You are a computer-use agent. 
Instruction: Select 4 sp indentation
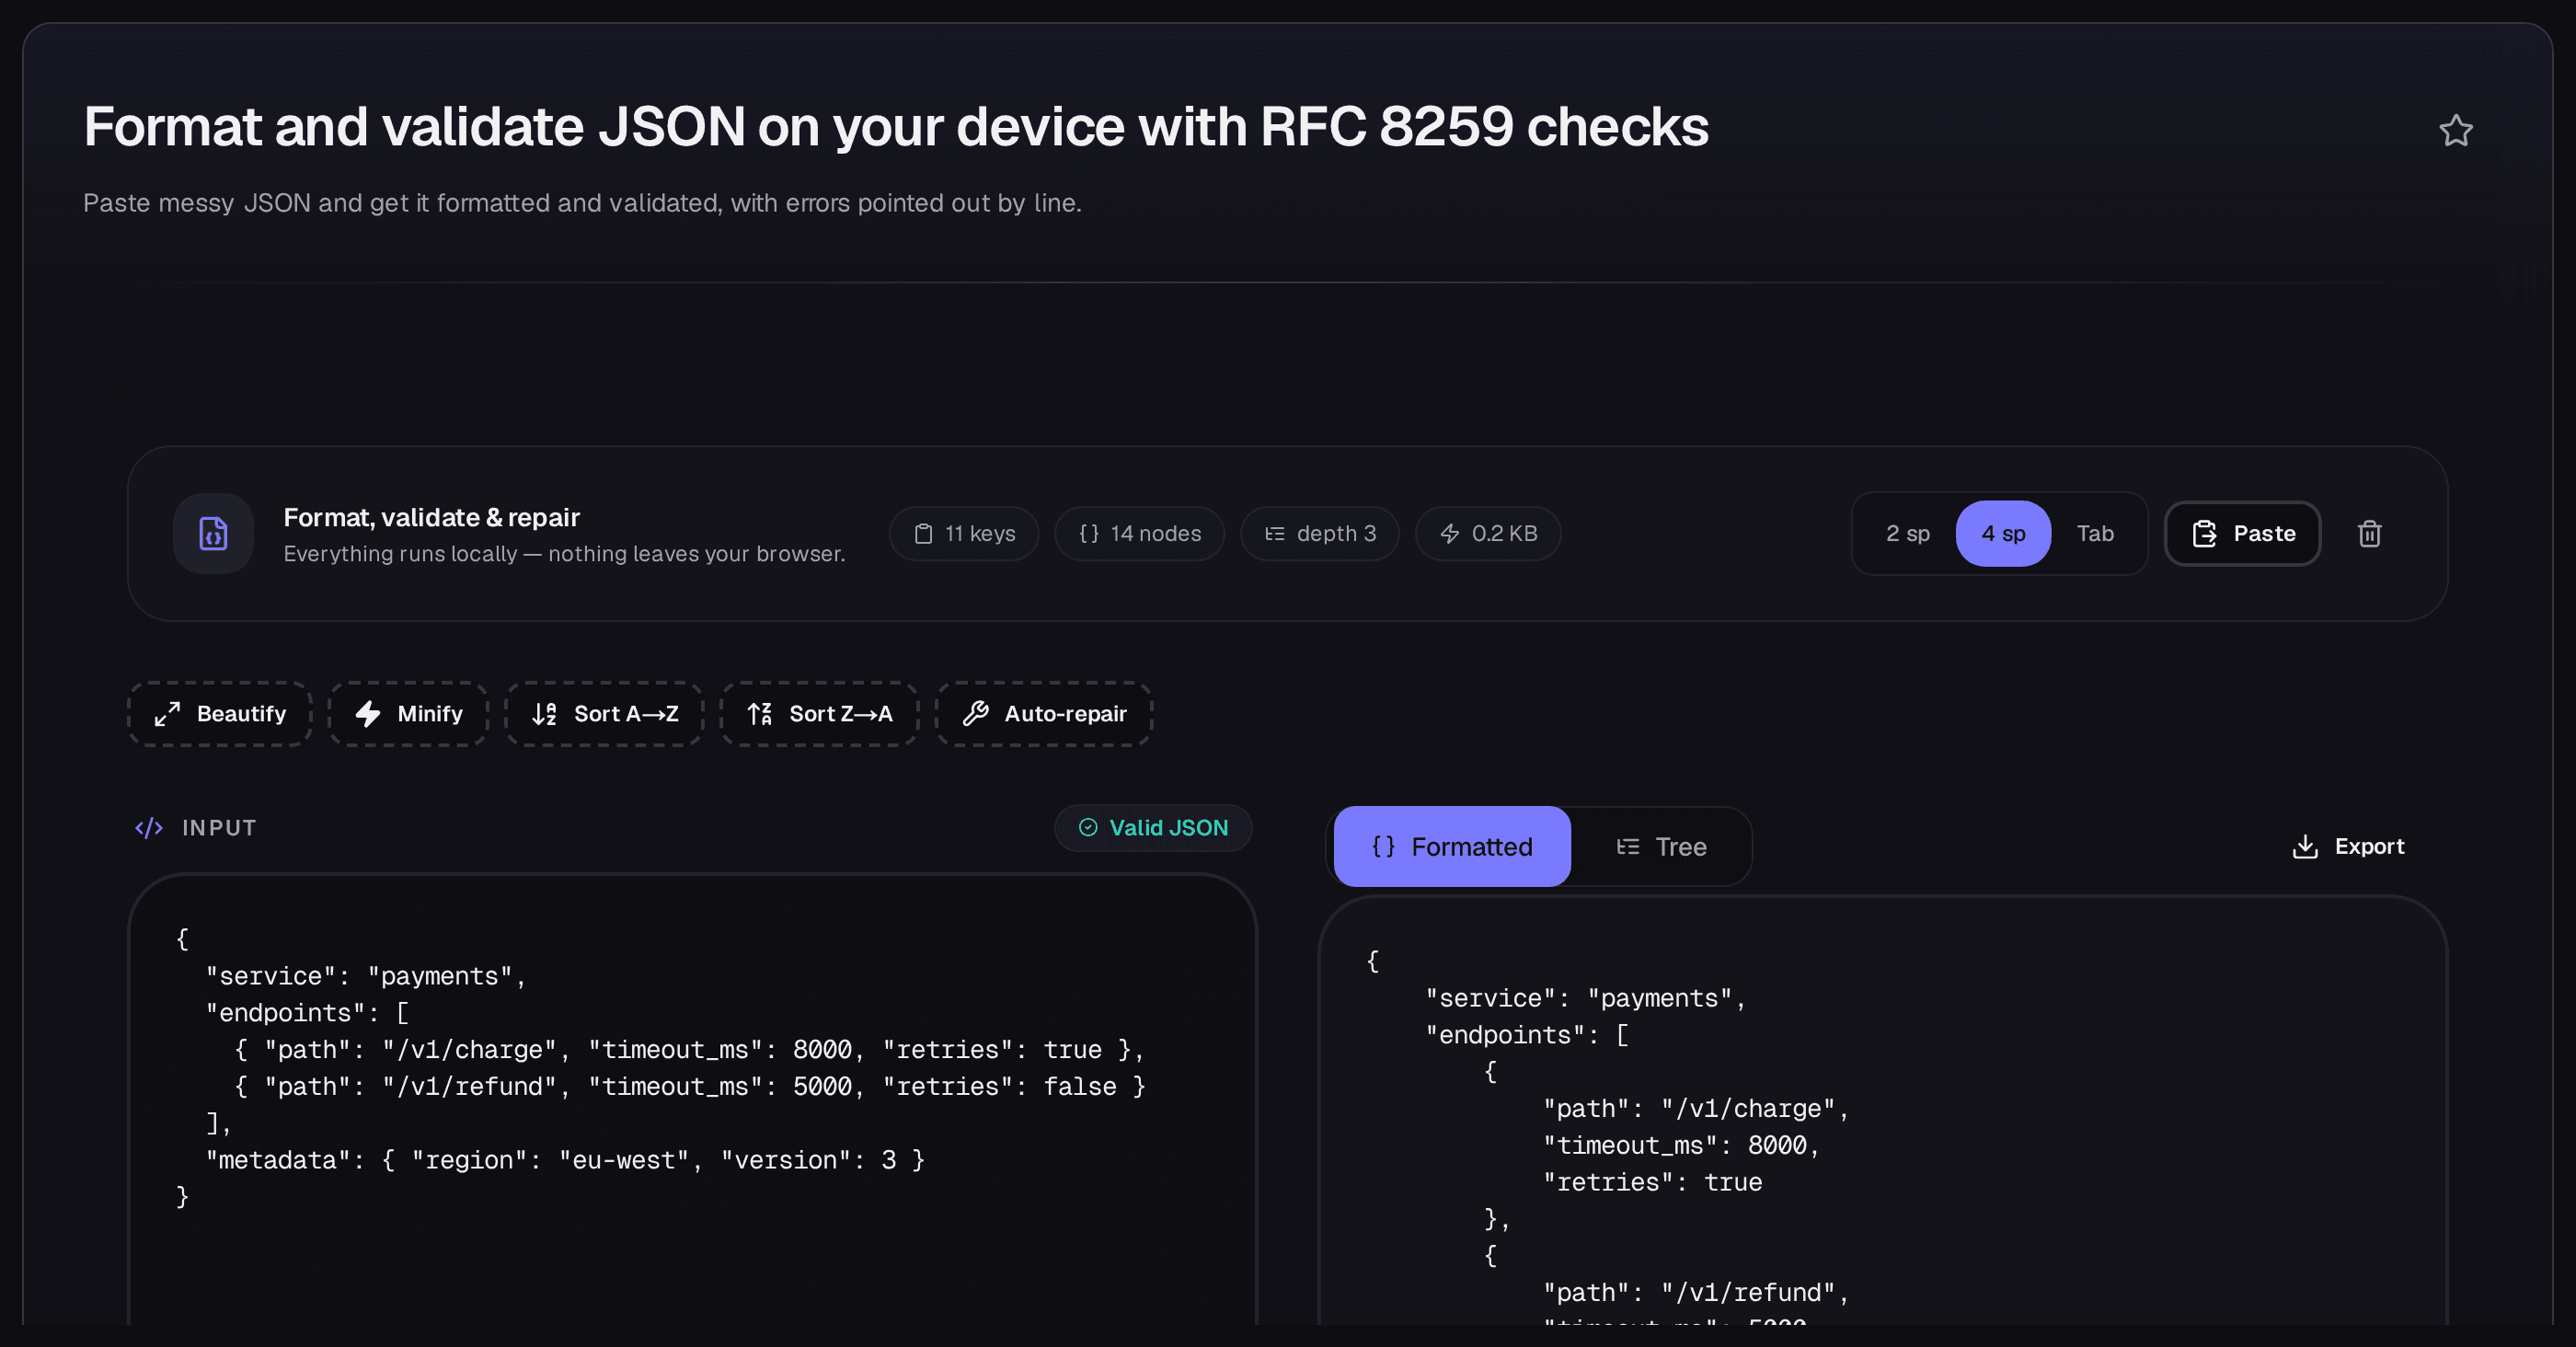point(2003,533)
